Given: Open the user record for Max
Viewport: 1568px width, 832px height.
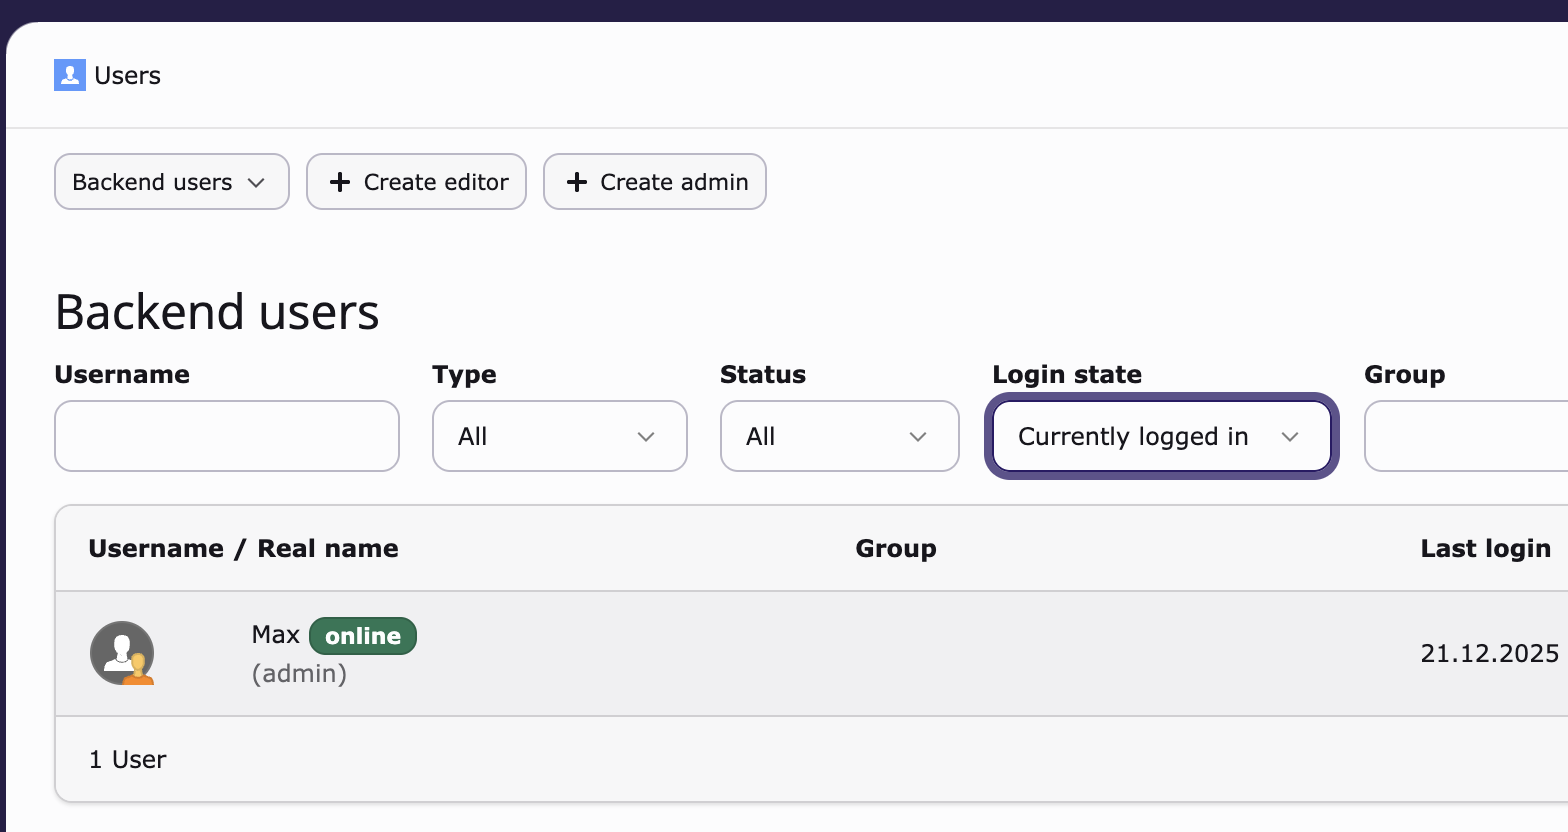Looking at the screenshot, I should (x=276, y=635).
